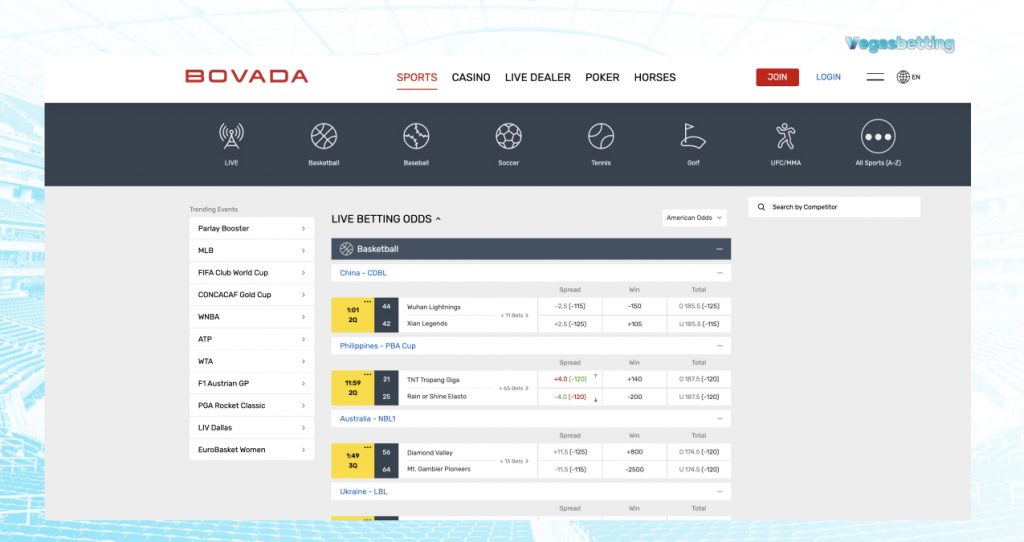Click the Bovada logo
This screenshot has height=542, width=1024.
[x=246, y=76]
